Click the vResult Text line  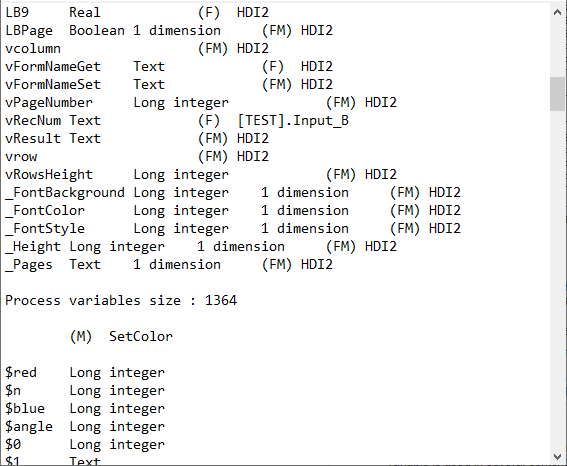coord(137,138)
